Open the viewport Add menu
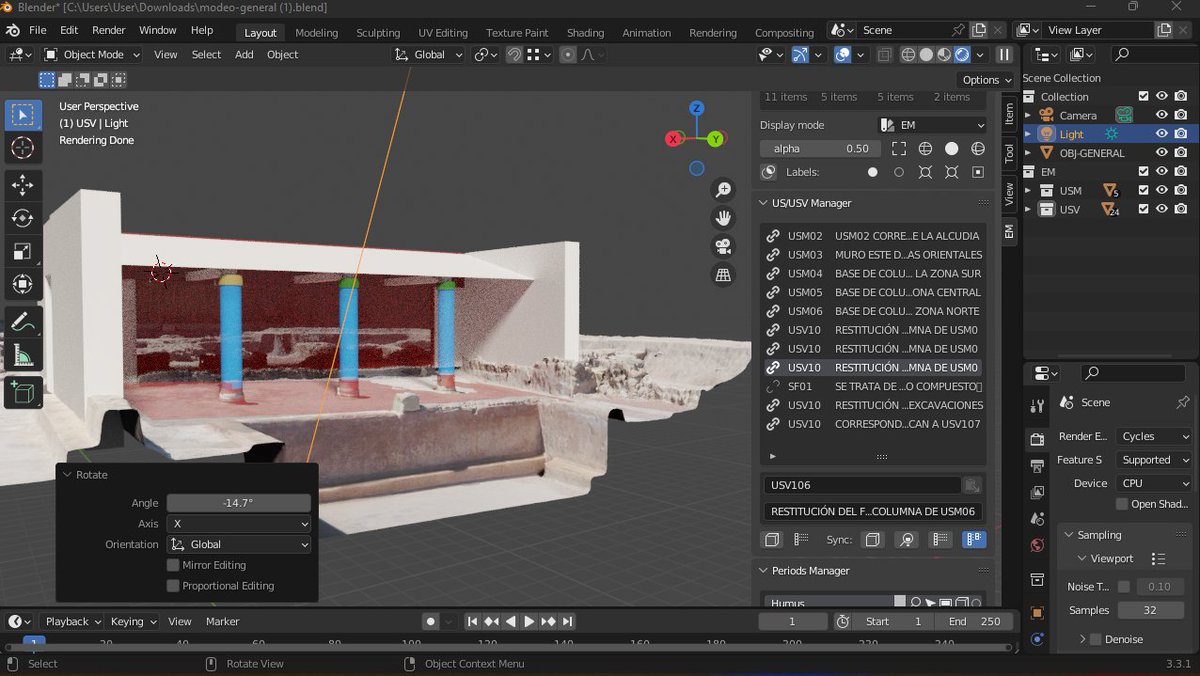Viewport: 1200px width, 676px height. click(x=244, y=55)
